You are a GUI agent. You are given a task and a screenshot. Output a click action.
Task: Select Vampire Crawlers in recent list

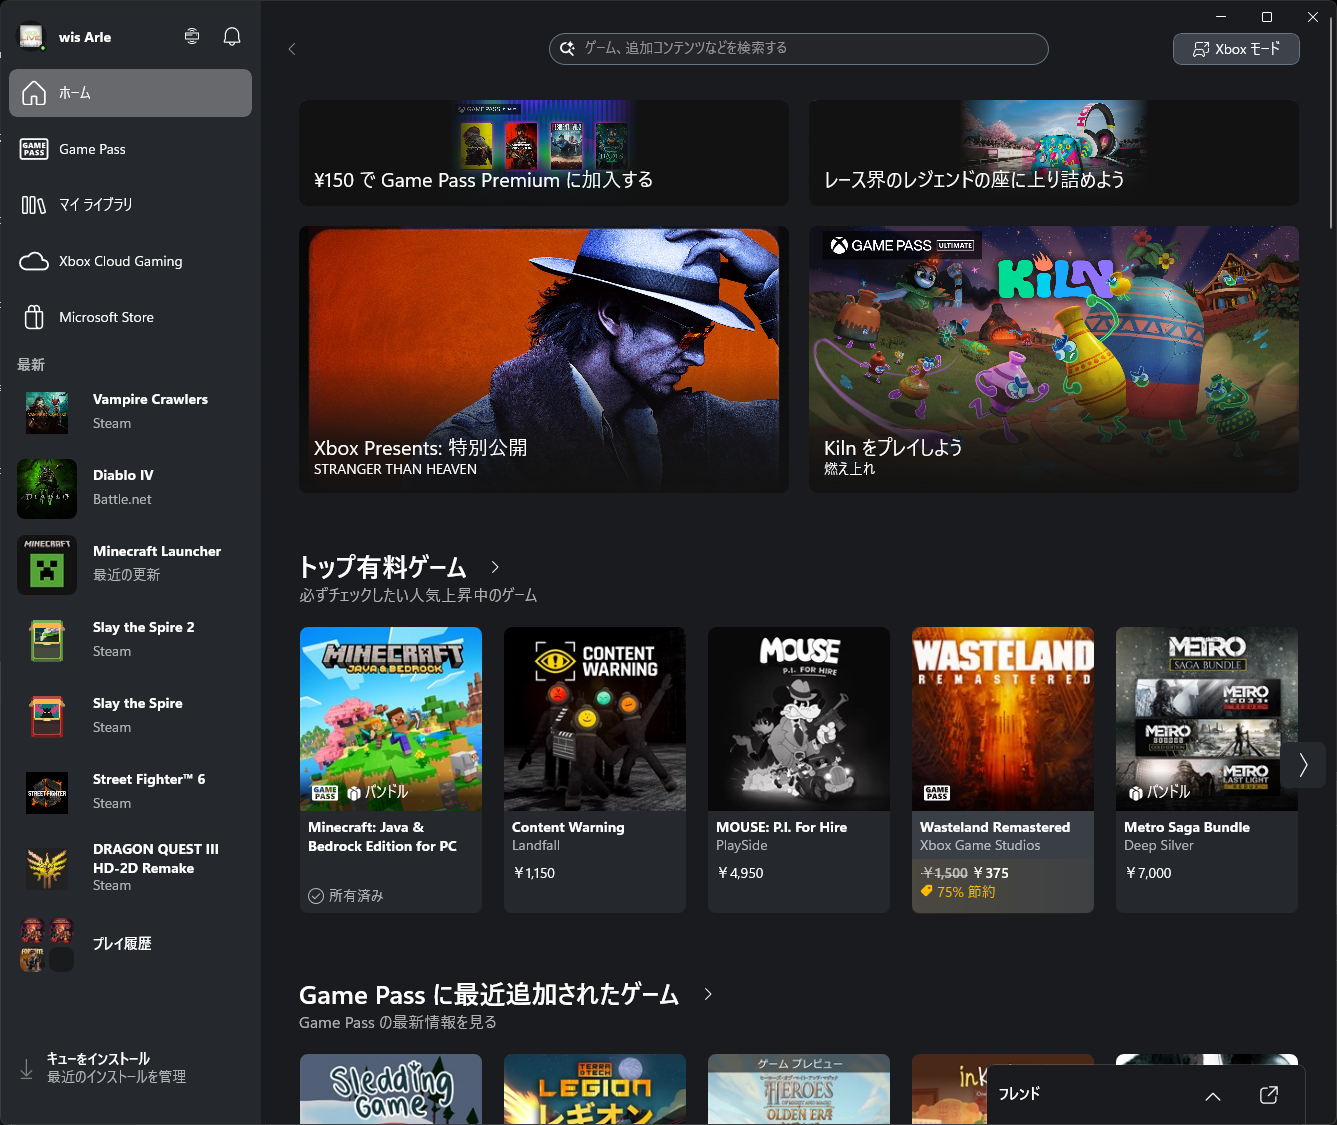130,413
